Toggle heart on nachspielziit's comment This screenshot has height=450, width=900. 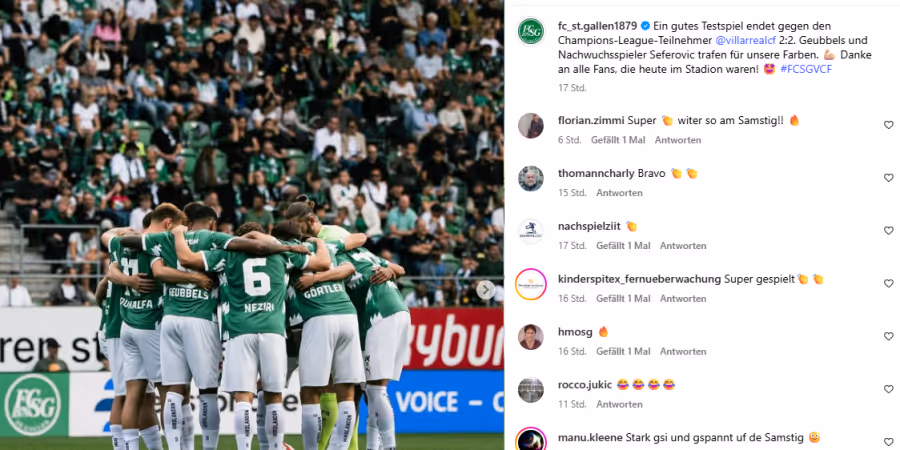pos(889,230)
